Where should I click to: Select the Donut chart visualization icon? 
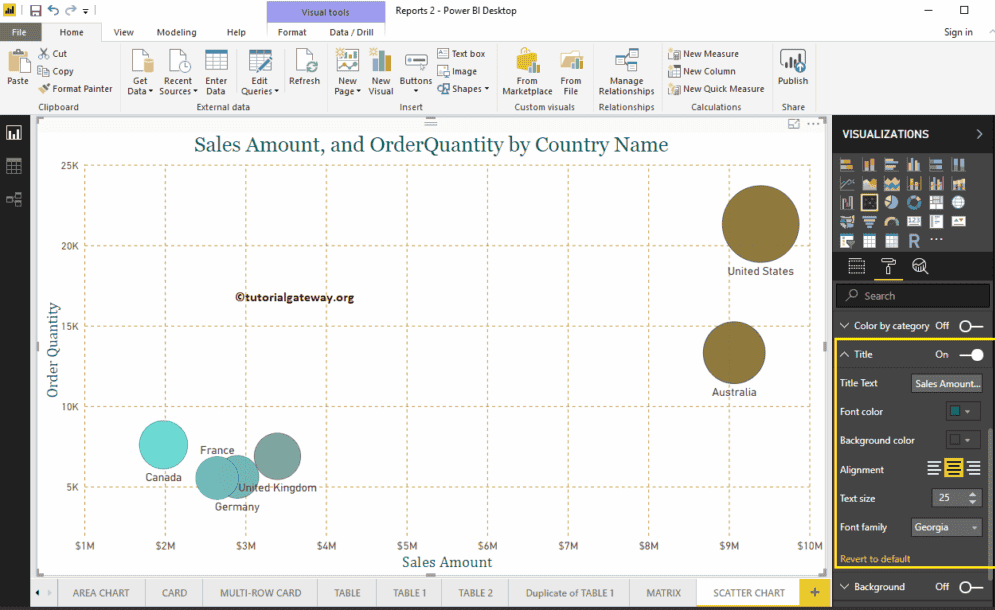914,202
